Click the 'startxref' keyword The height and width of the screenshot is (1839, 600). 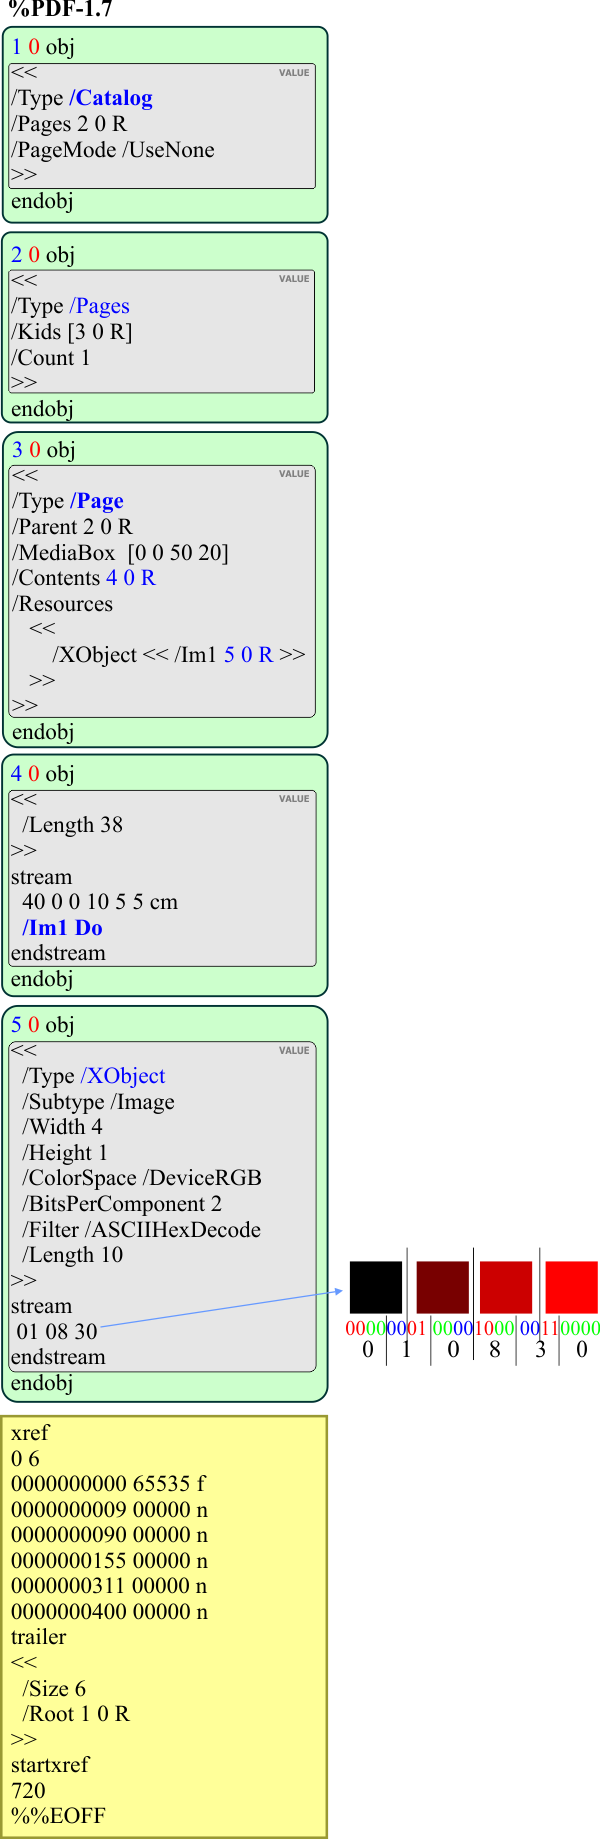pyautogui.click(x=50, y=1765)
